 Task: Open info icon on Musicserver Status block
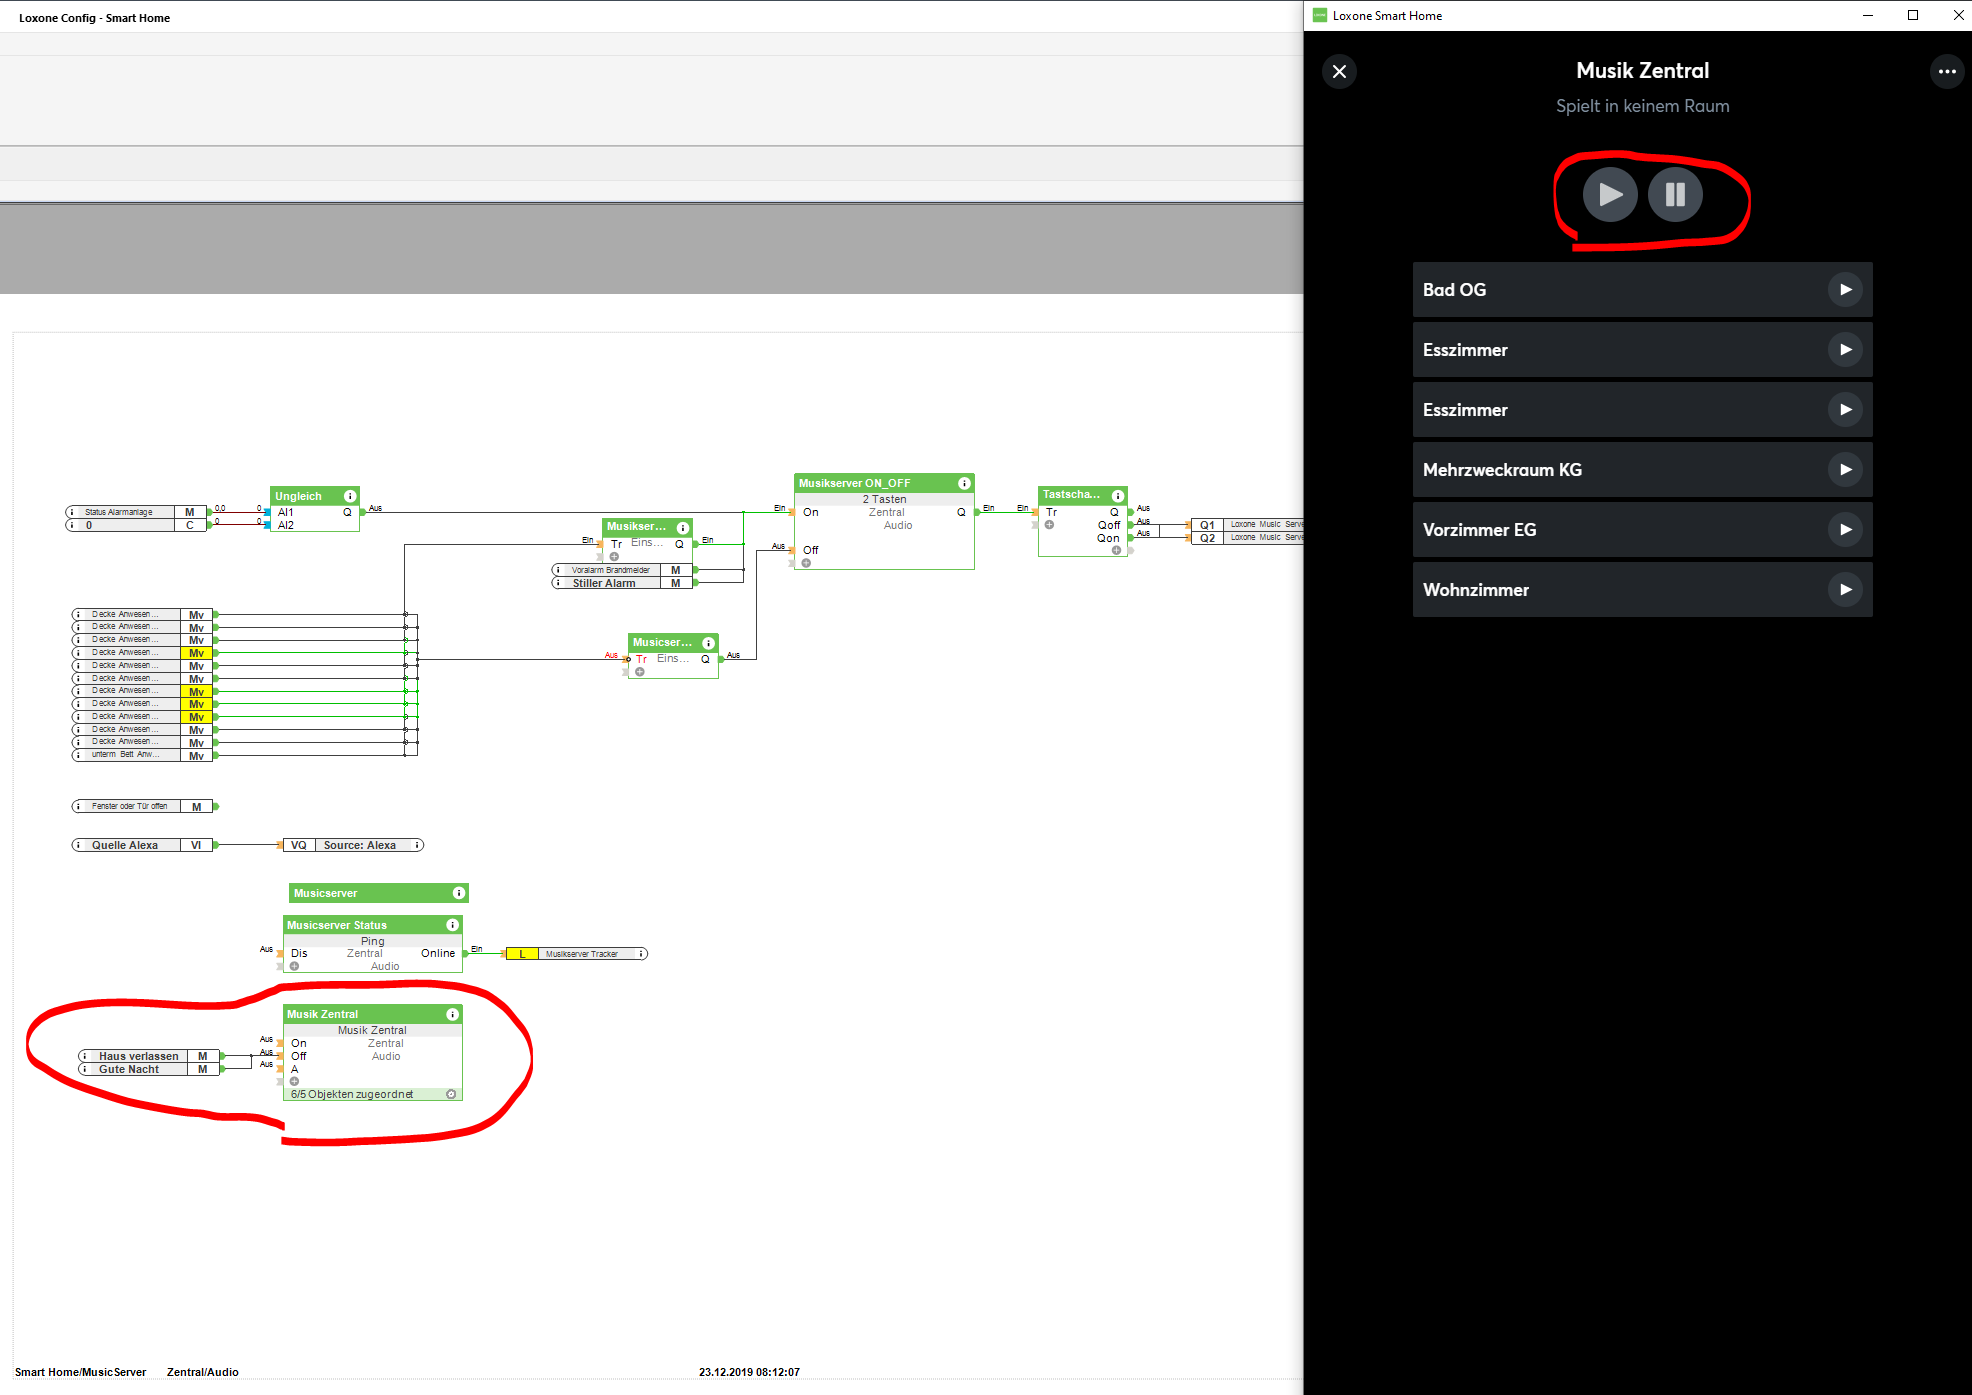coord(452,925)
